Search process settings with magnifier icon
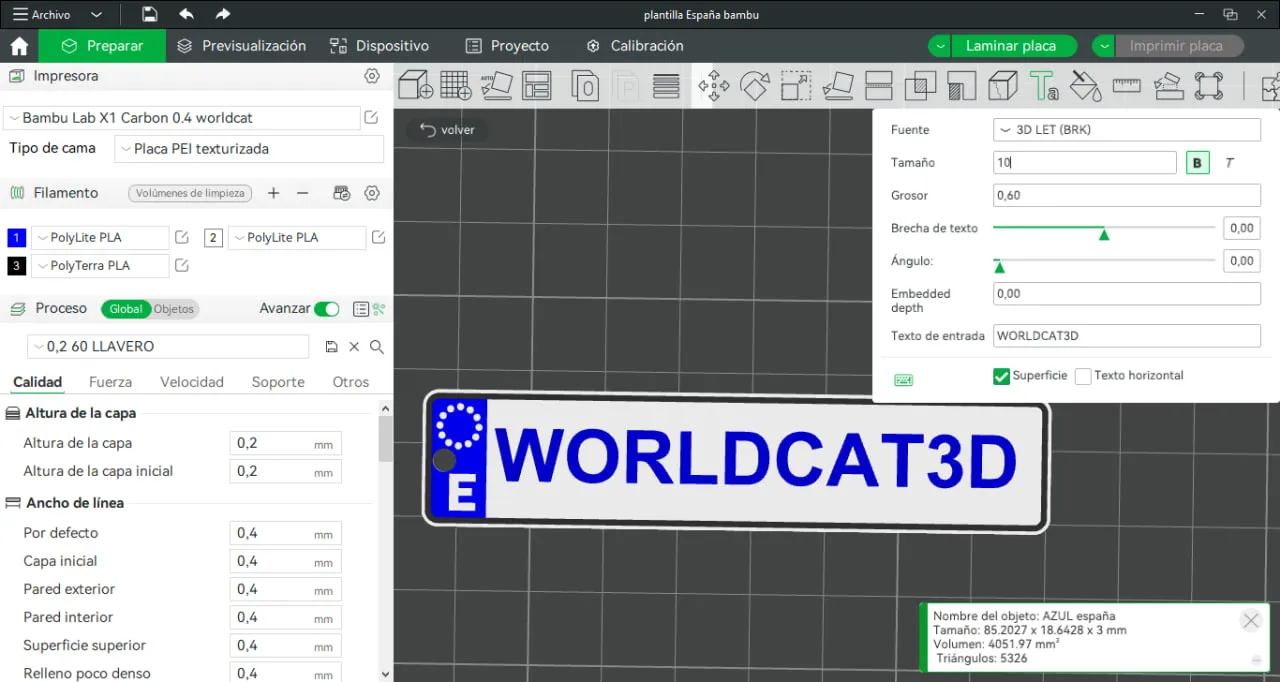1280x682 pixels. coord(377,347)
